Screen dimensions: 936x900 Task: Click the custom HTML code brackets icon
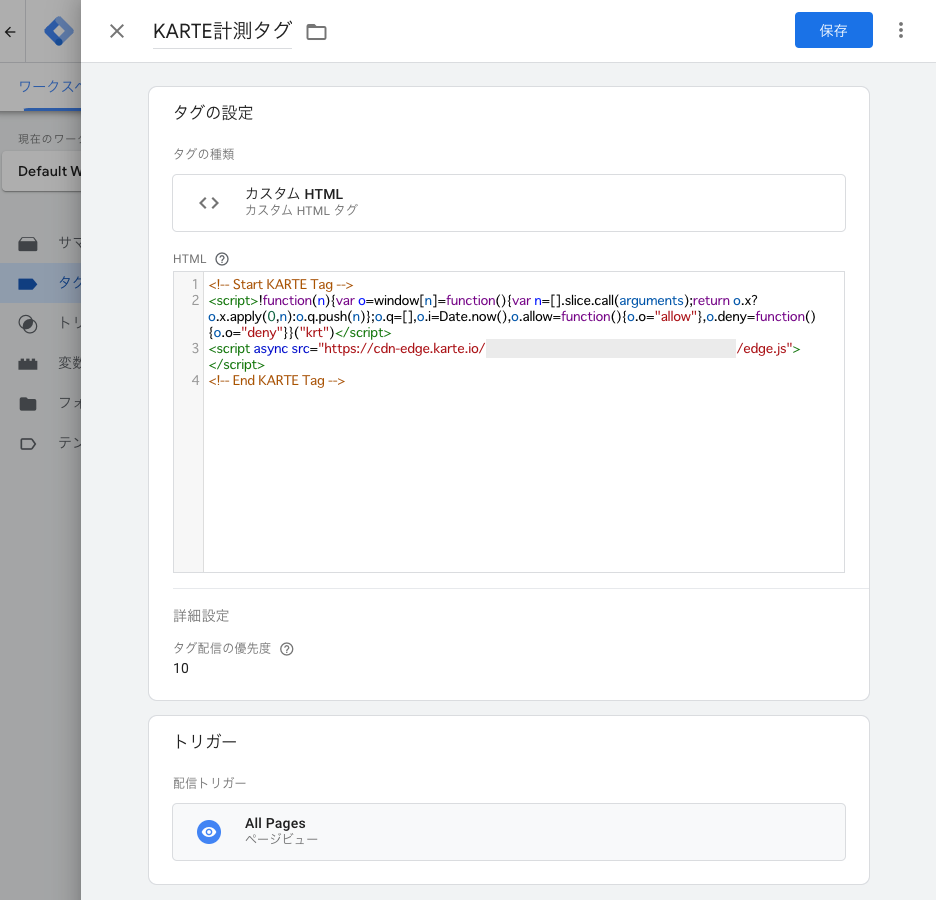[209, 203]
